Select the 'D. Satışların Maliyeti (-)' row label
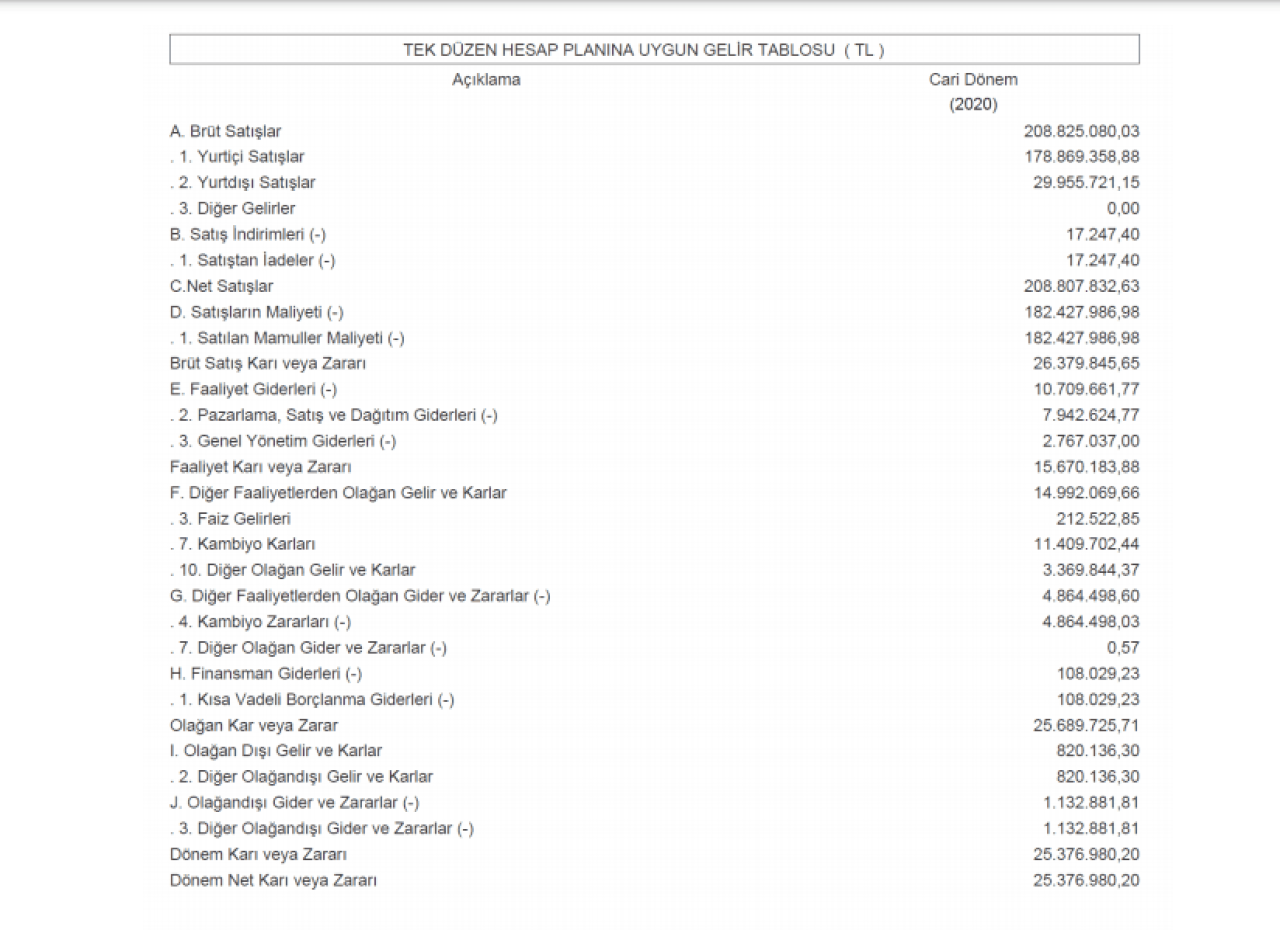 click(257, 312)
